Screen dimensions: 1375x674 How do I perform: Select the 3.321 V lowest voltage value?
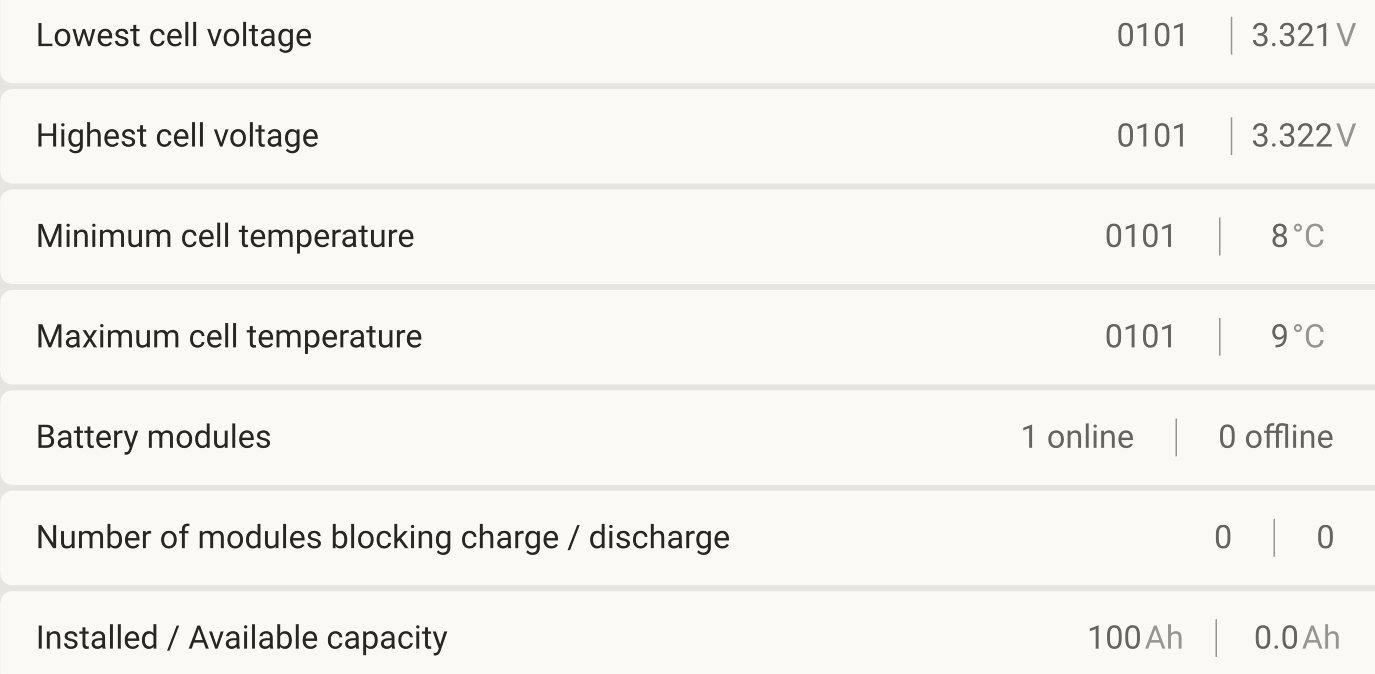coord(1303,36)
